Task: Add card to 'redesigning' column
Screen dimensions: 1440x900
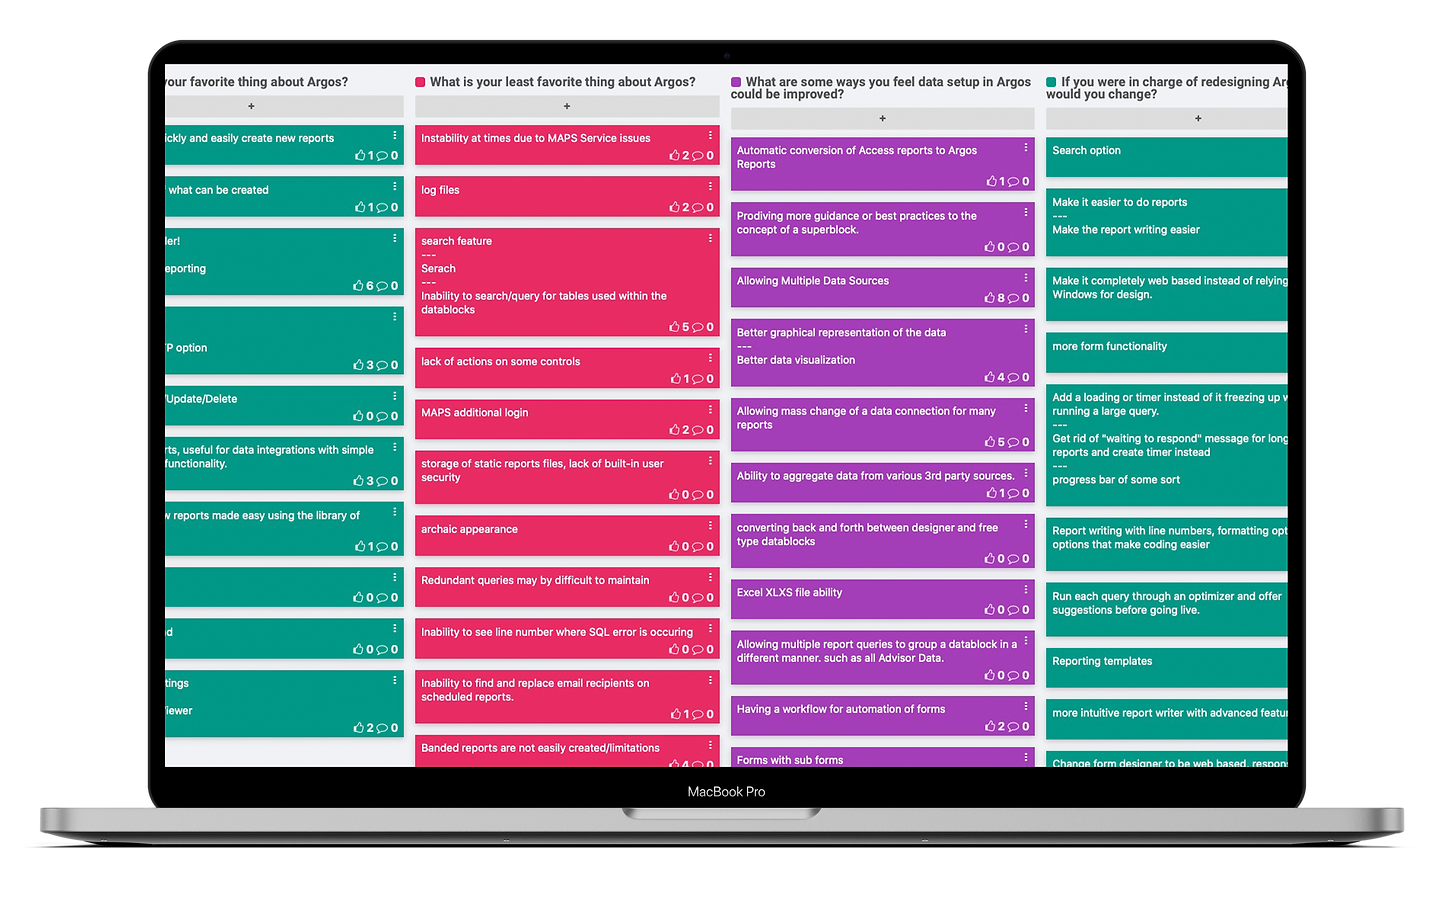Action: (x=1167, y=118)
